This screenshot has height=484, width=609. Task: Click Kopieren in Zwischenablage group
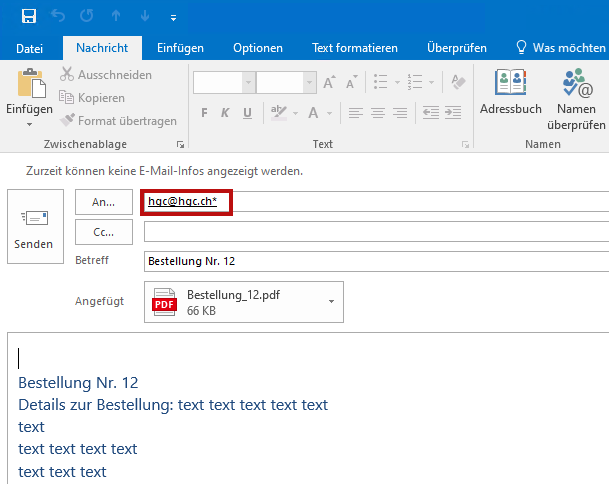(x=92, y=97)
